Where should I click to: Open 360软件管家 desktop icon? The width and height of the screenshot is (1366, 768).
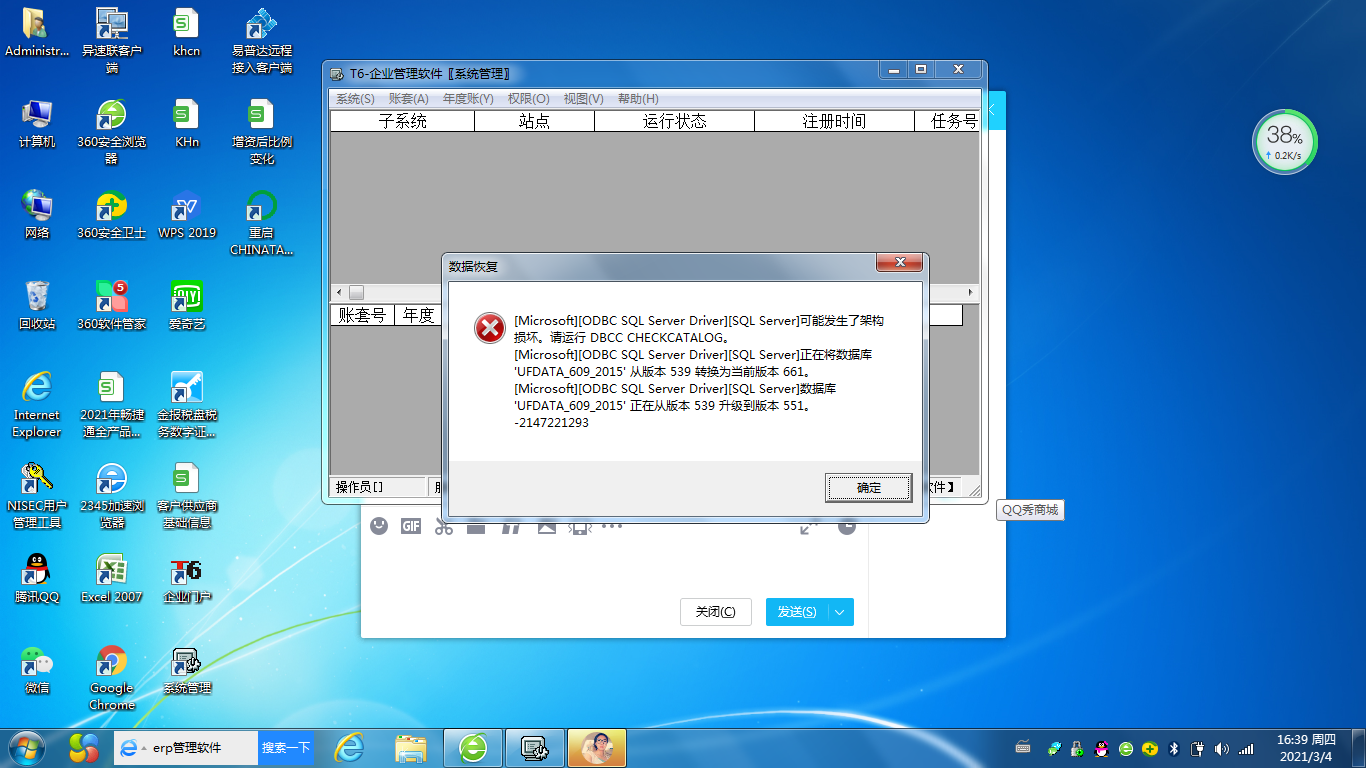[x=112, y=306]
